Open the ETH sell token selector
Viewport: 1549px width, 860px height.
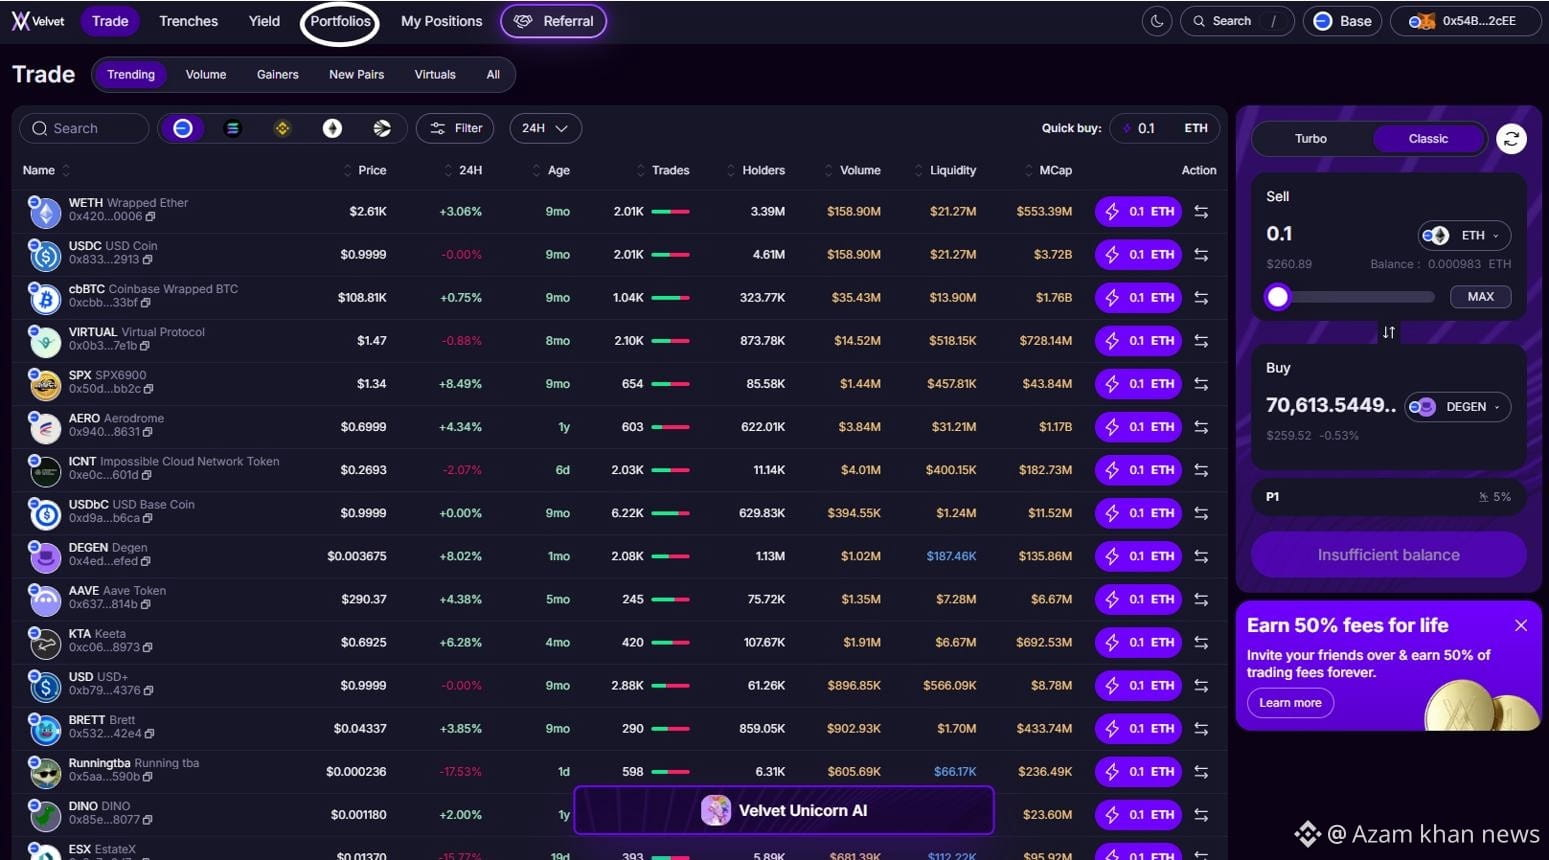(x=1464, y=236)
